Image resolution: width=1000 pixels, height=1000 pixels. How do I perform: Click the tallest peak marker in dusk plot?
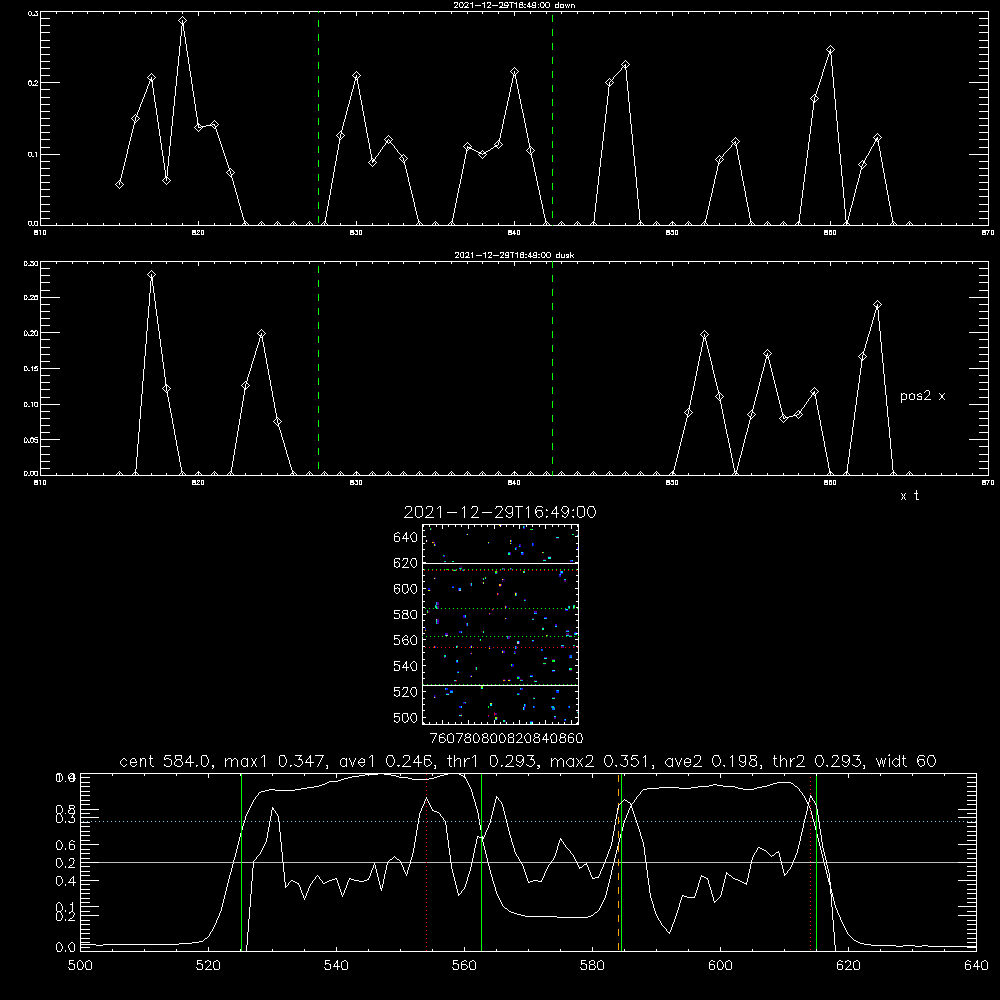151,275
